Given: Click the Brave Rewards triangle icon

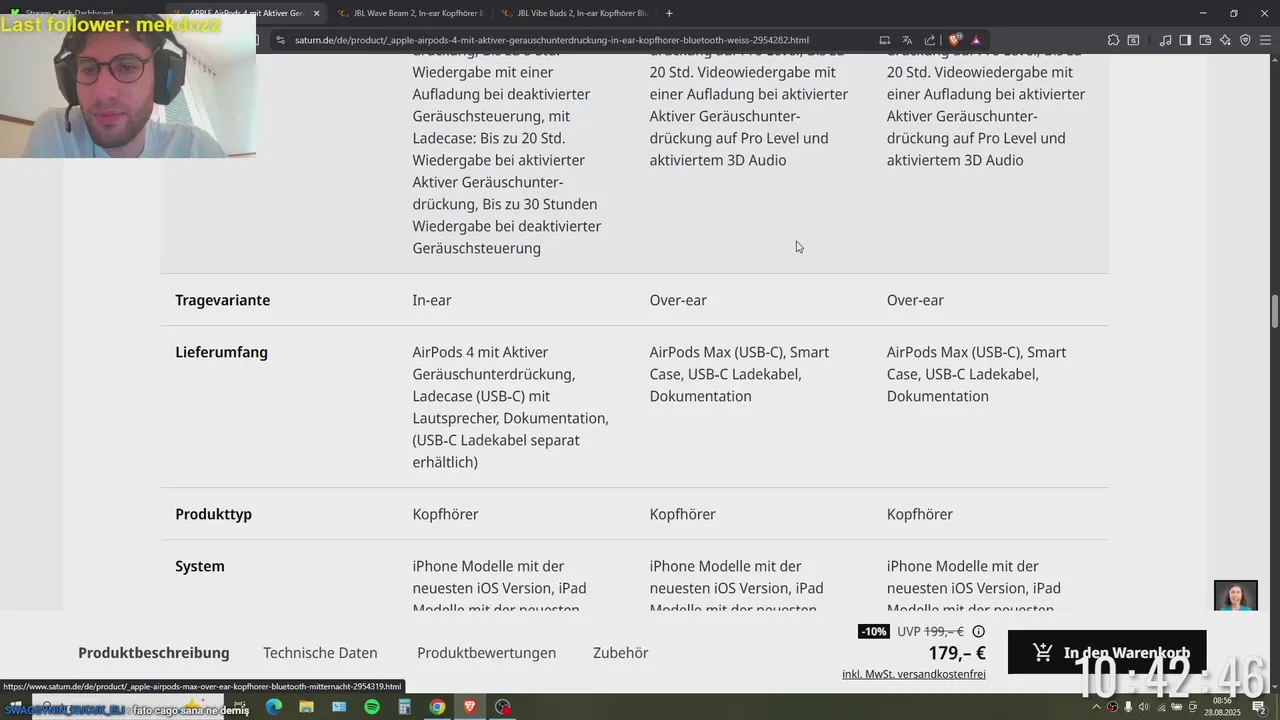Looking at the screenshot, I should pos(976,40).
